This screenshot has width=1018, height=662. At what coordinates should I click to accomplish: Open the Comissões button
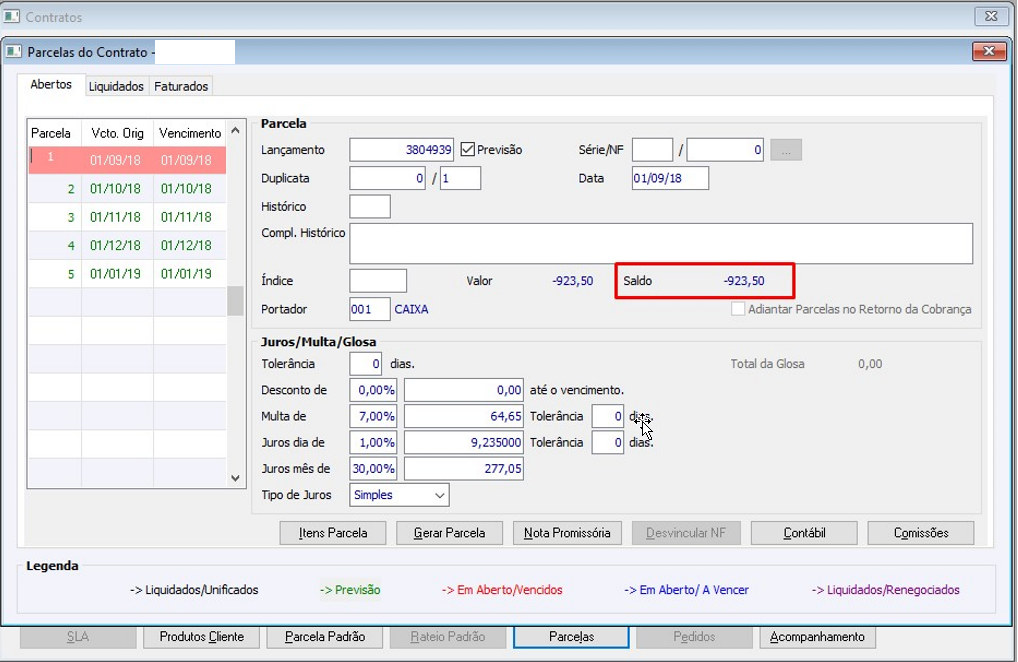(921, 533)
